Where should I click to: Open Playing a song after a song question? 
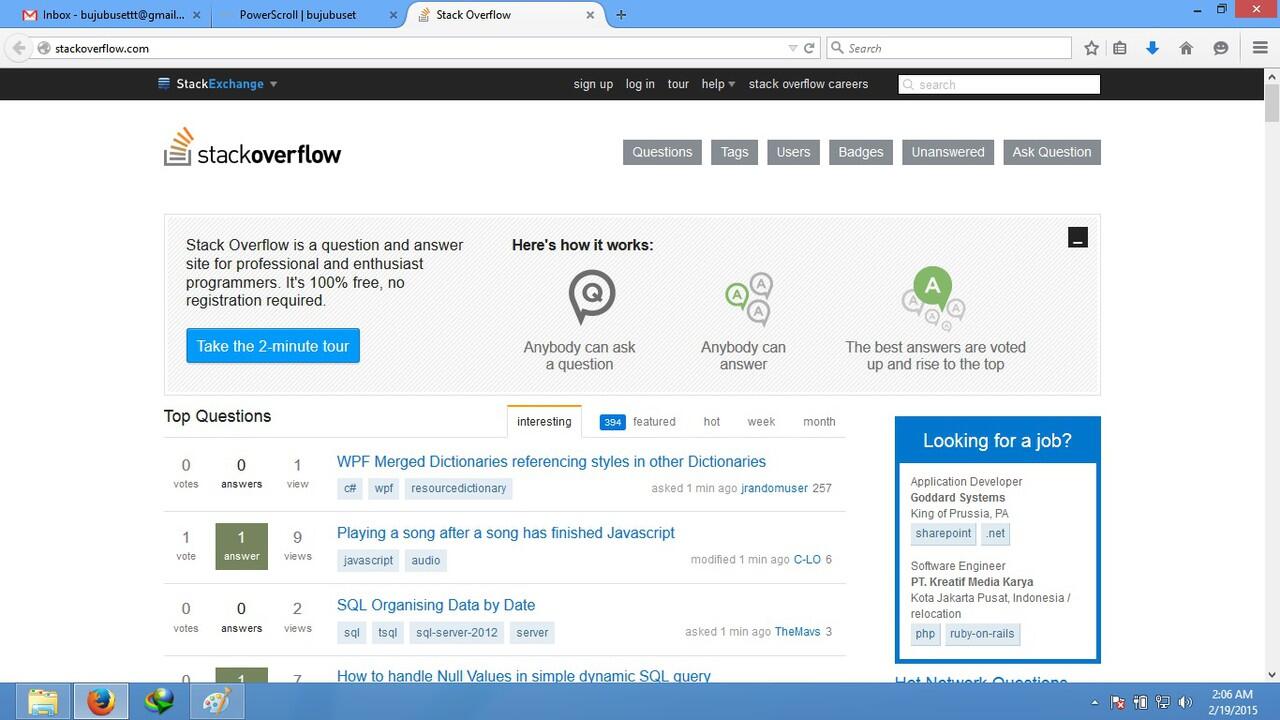point(506,533)
